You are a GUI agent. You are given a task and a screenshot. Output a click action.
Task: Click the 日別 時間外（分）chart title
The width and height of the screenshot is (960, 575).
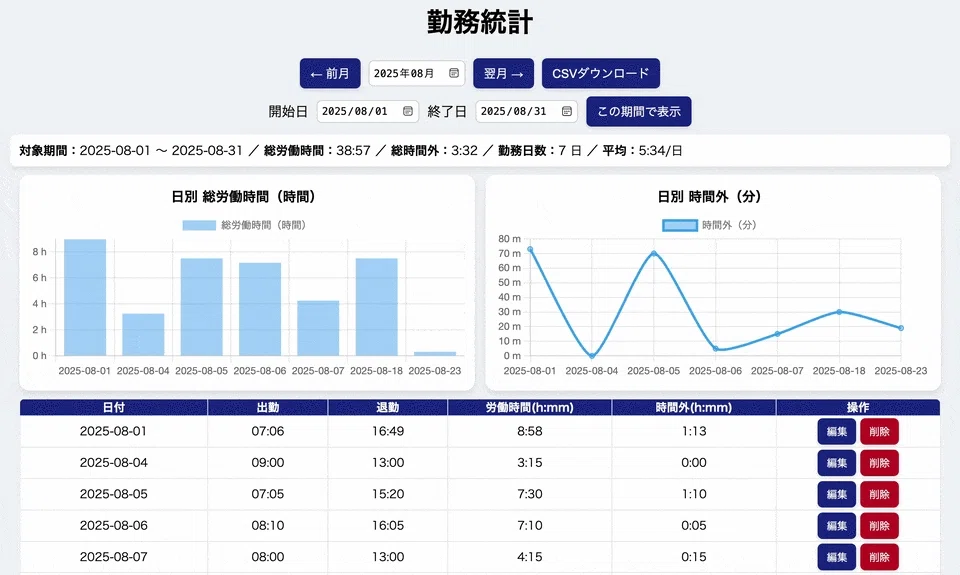click(x=710, y=197)
